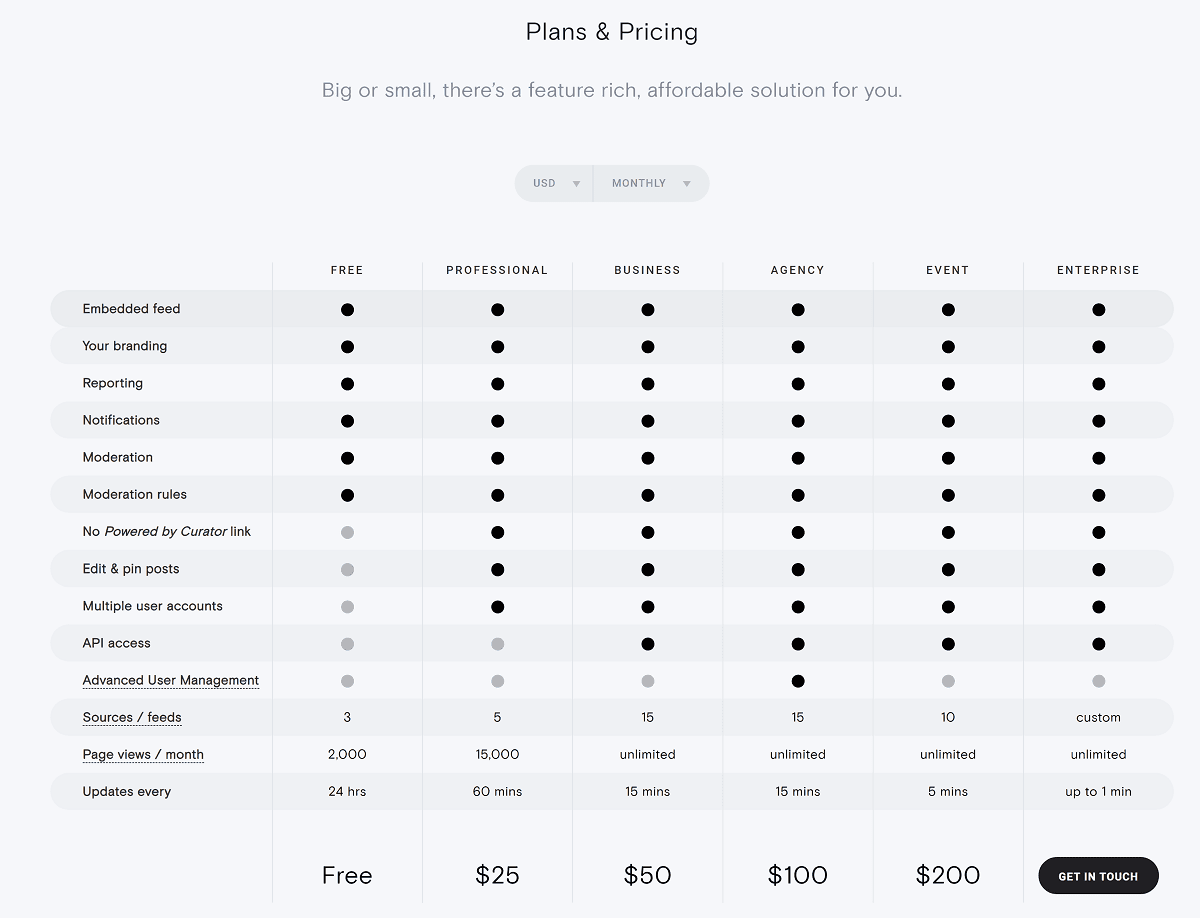Viewport: 1200px width, 918px height.
Task: Expand the currency selector chevron
Action: pos(578,183)
